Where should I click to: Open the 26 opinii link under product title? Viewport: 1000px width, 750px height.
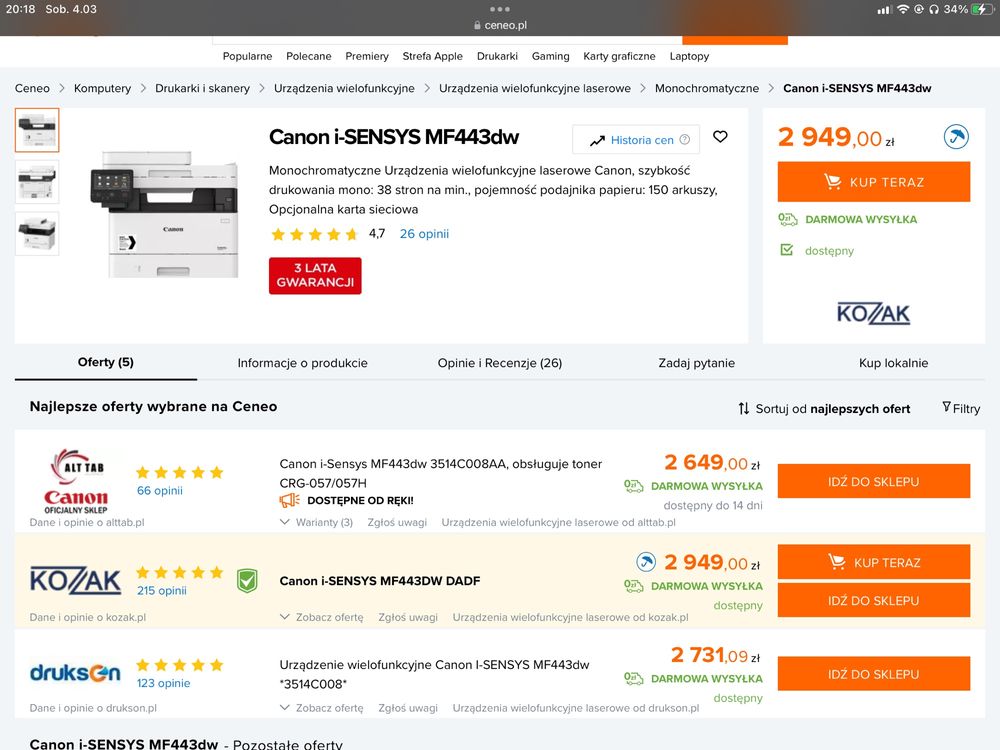[424, 234]
